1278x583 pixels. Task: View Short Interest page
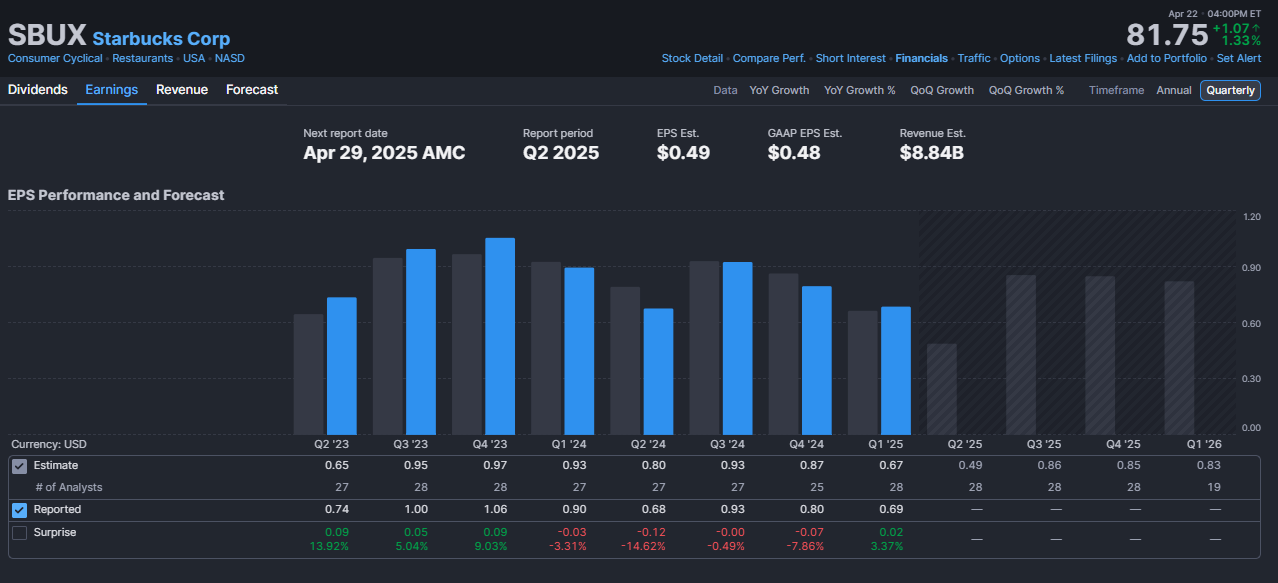click(x=850, y=58)
